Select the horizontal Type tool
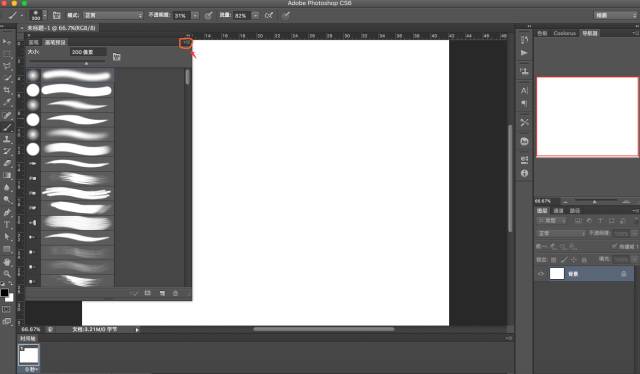The width and height of the screenshot is (640, 374). [7, 224]
